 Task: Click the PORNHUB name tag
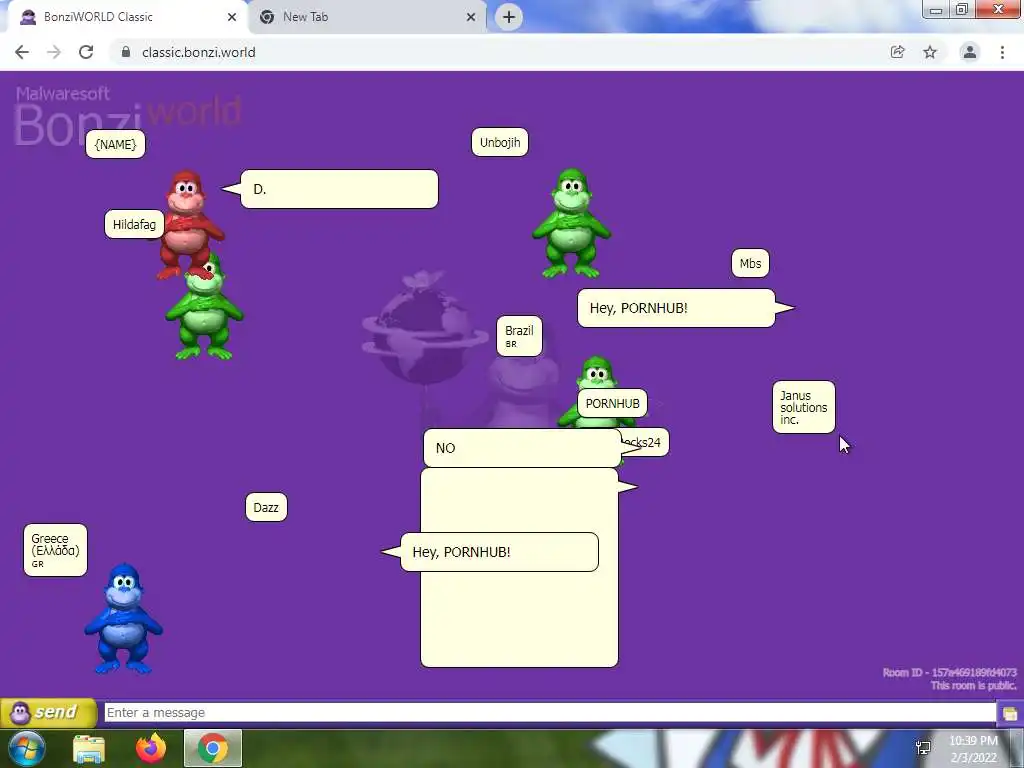613,404
